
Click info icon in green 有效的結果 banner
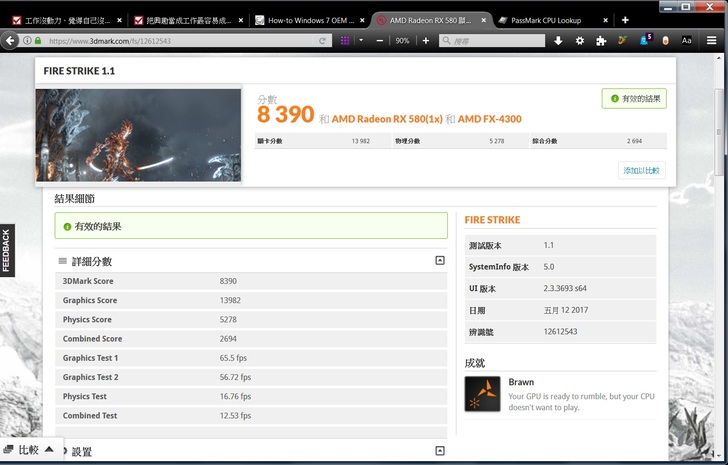click(67, 226)
